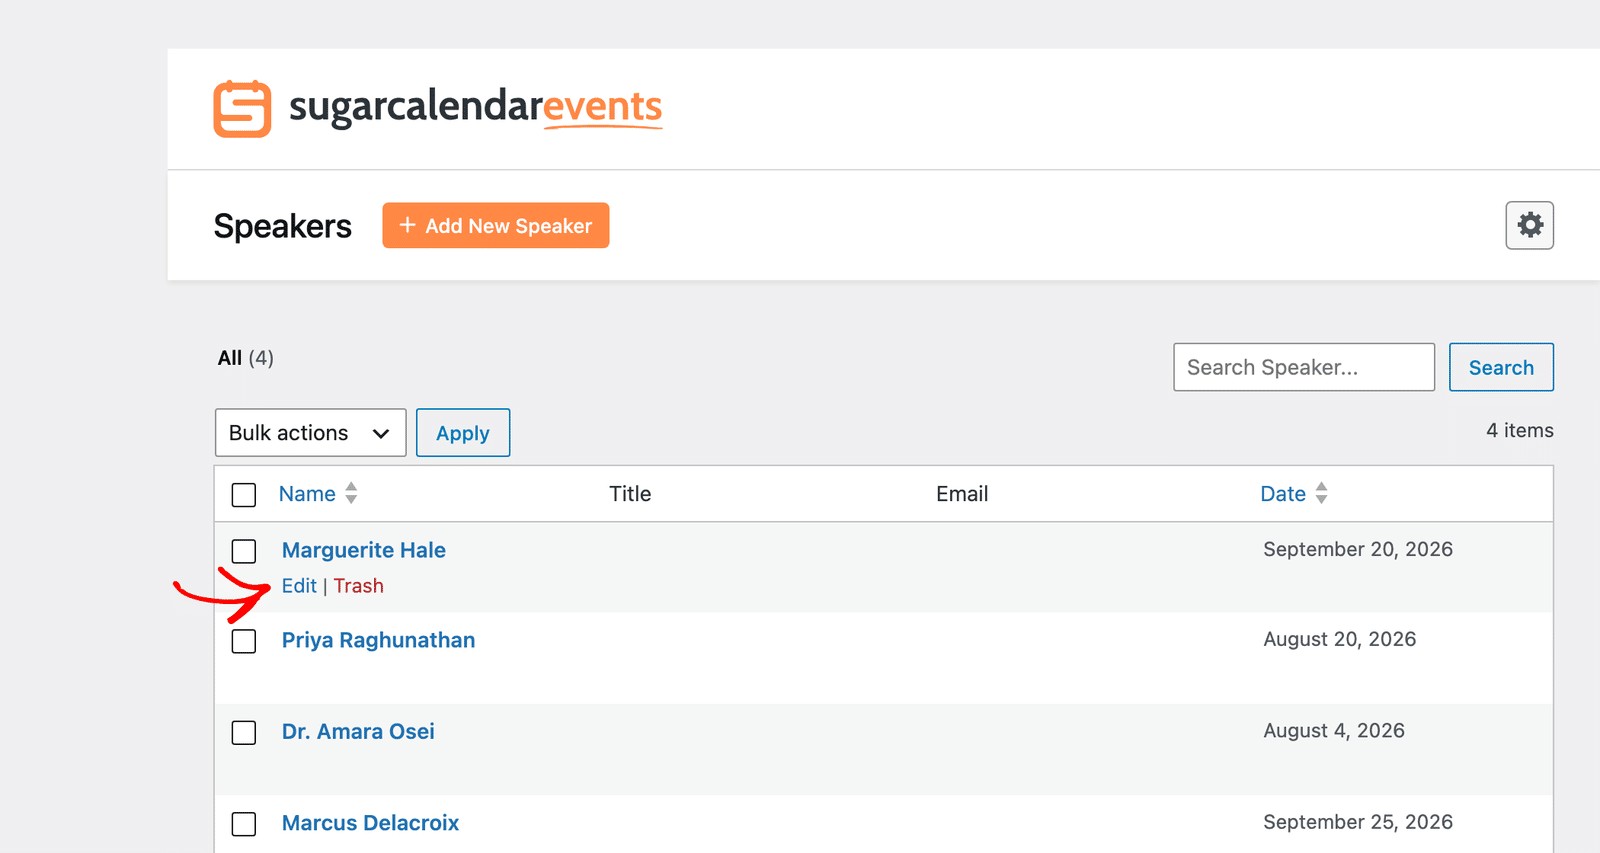Click the September 25, 2026 date cell
The height and width of the screenshot is (853, 1600).
tap(1358, 822)
